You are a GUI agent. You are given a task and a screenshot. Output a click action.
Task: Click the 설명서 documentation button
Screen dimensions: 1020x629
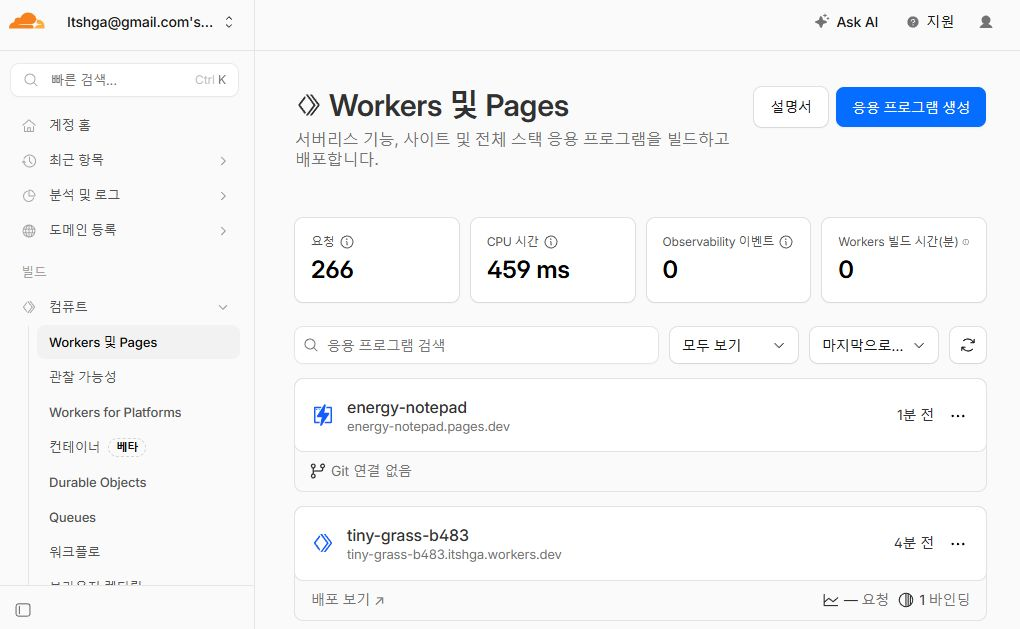[791, 107]
